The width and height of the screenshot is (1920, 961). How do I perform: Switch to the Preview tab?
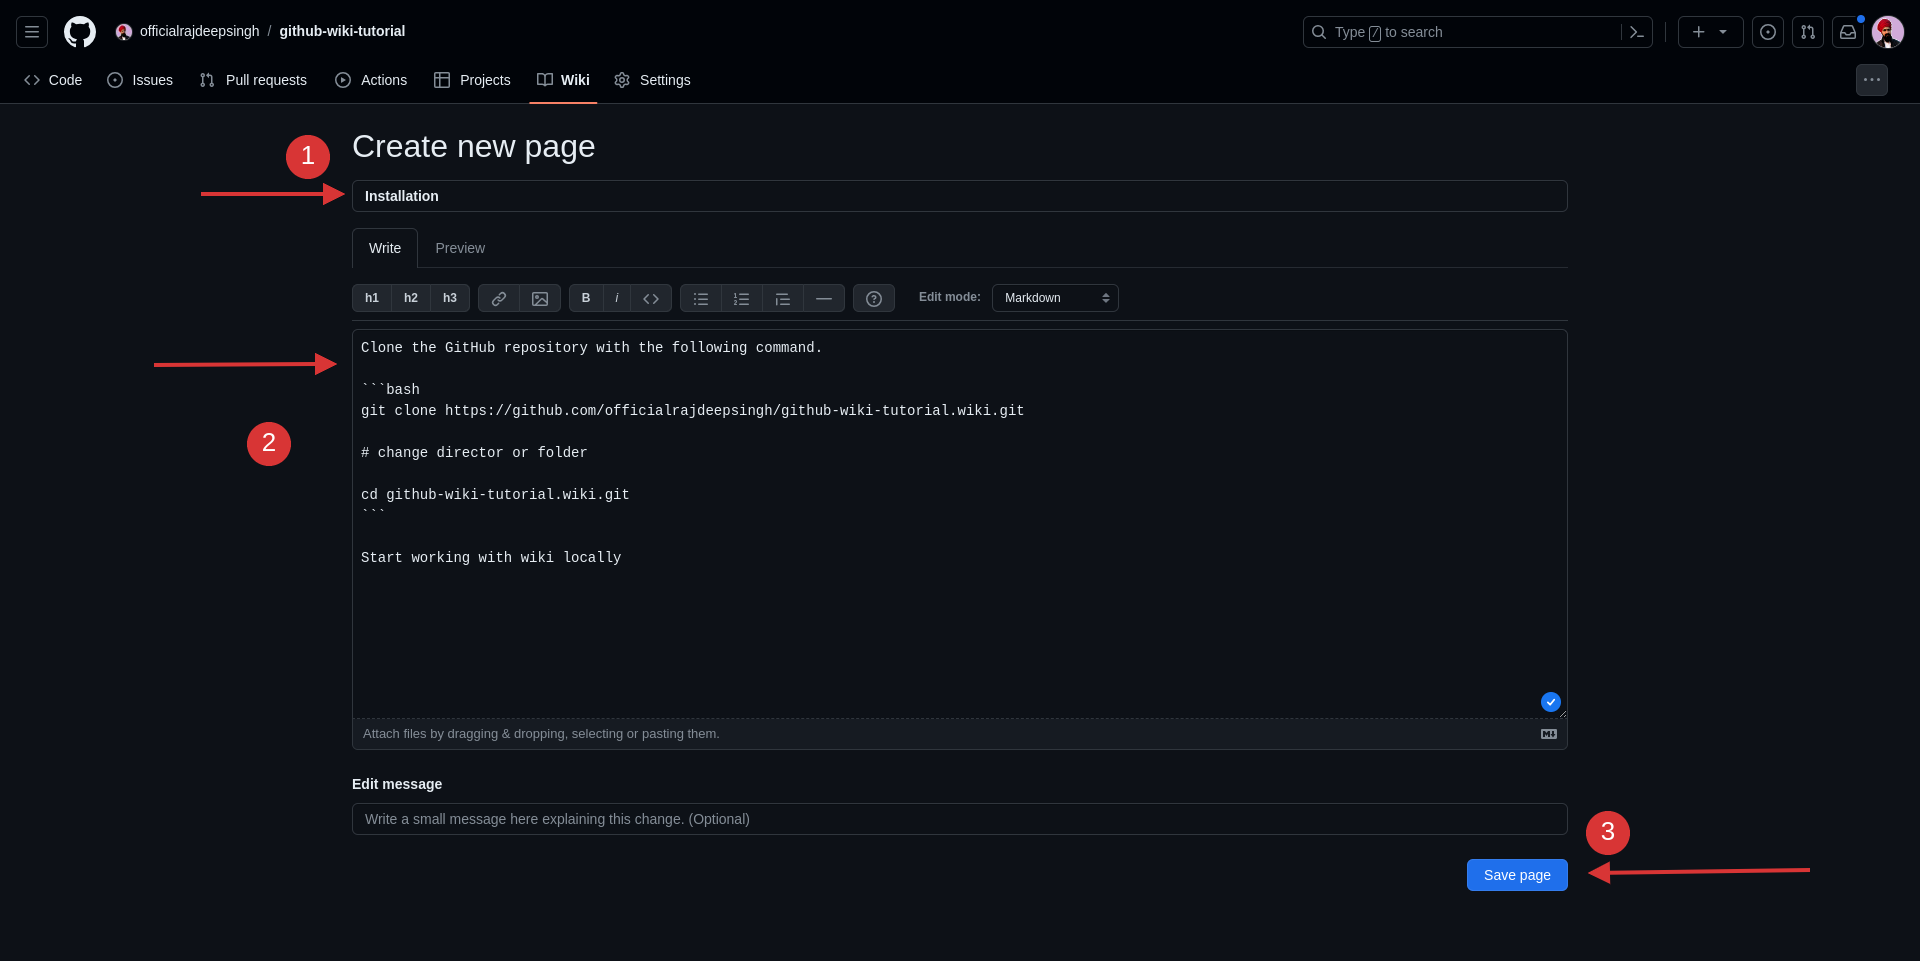[x=460, y=248]
